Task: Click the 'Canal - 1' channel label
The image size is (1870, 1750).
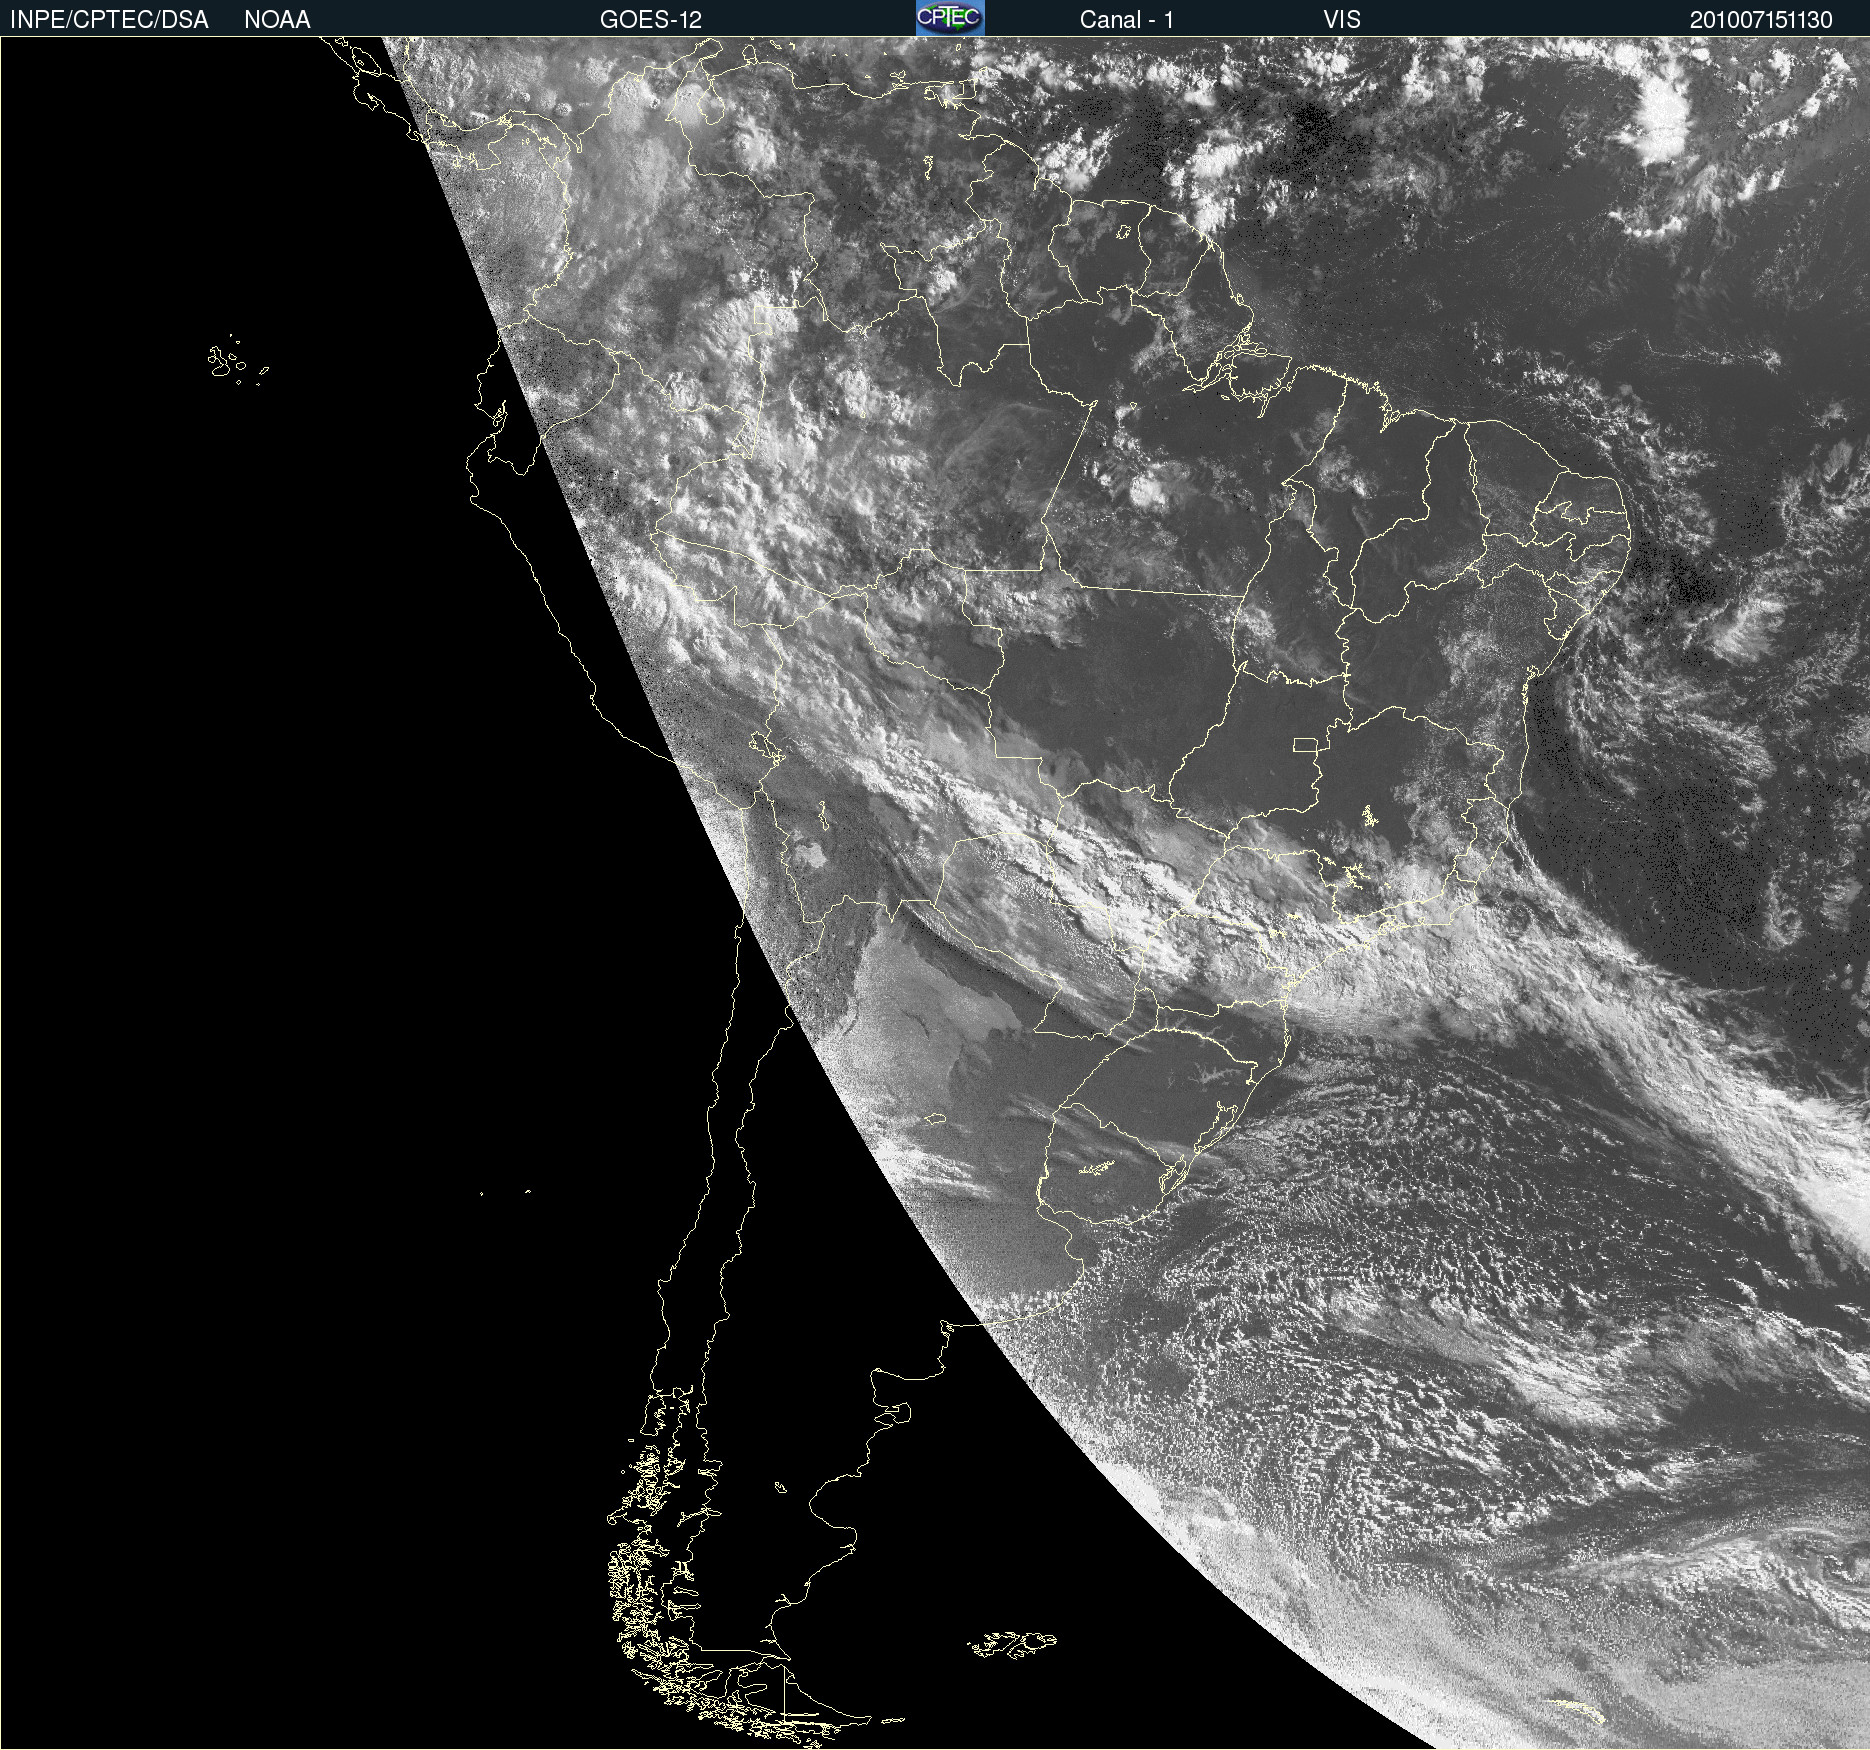Action: click(1127, 20)
